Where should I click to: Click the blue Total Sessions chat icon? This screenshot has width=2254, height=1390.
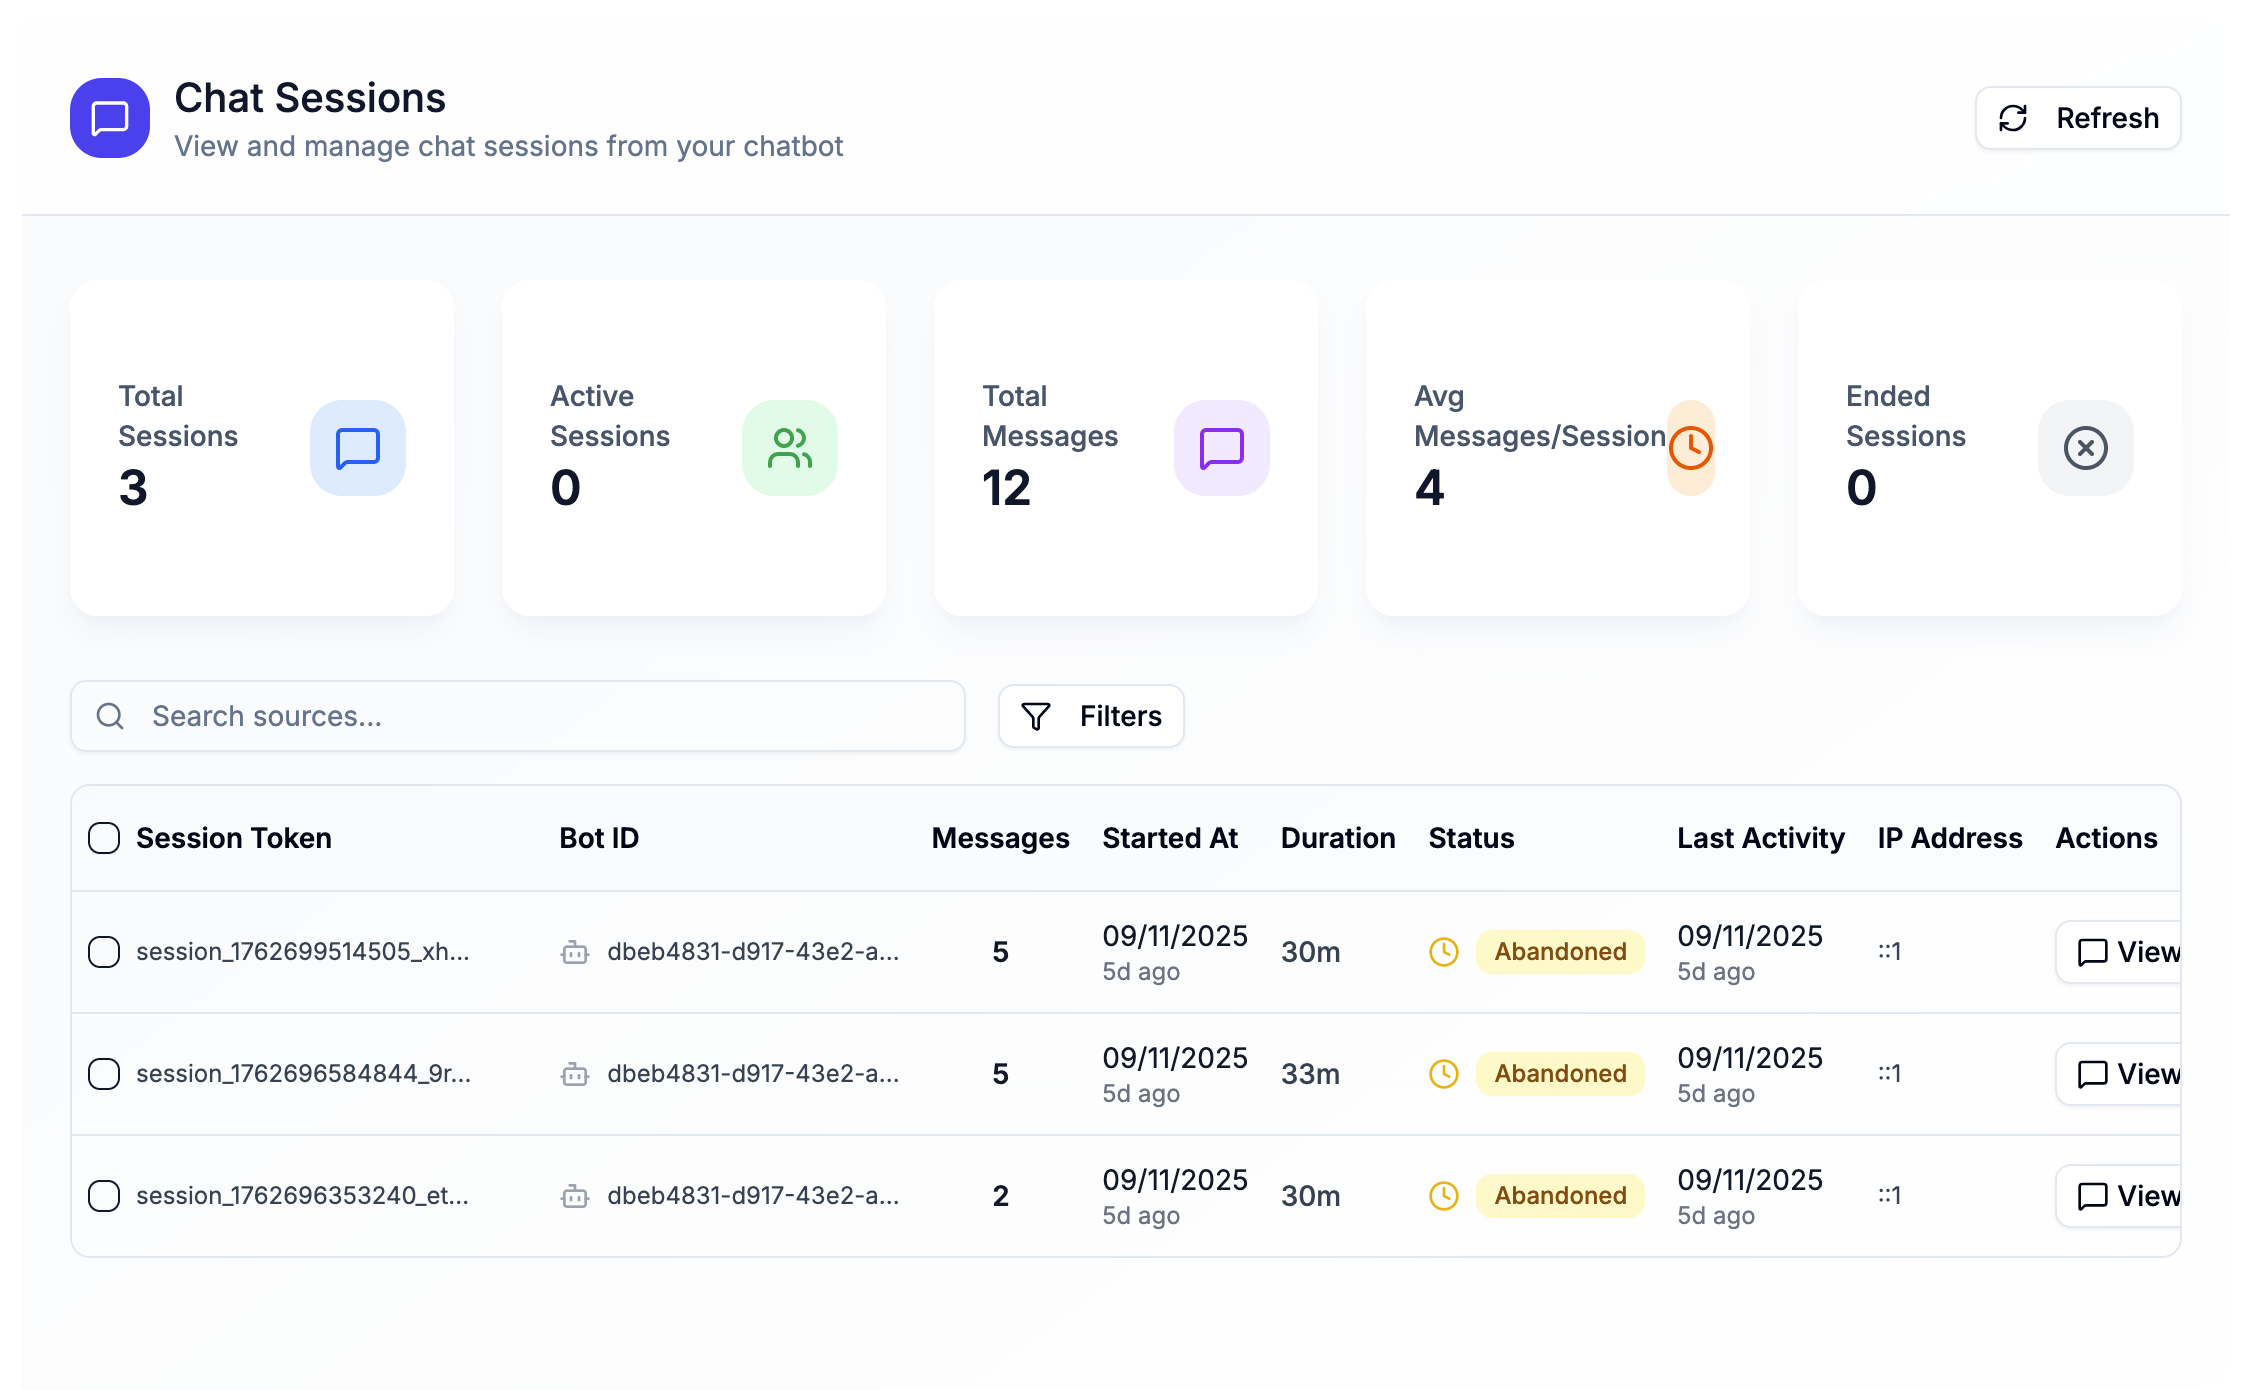[357, 448]
